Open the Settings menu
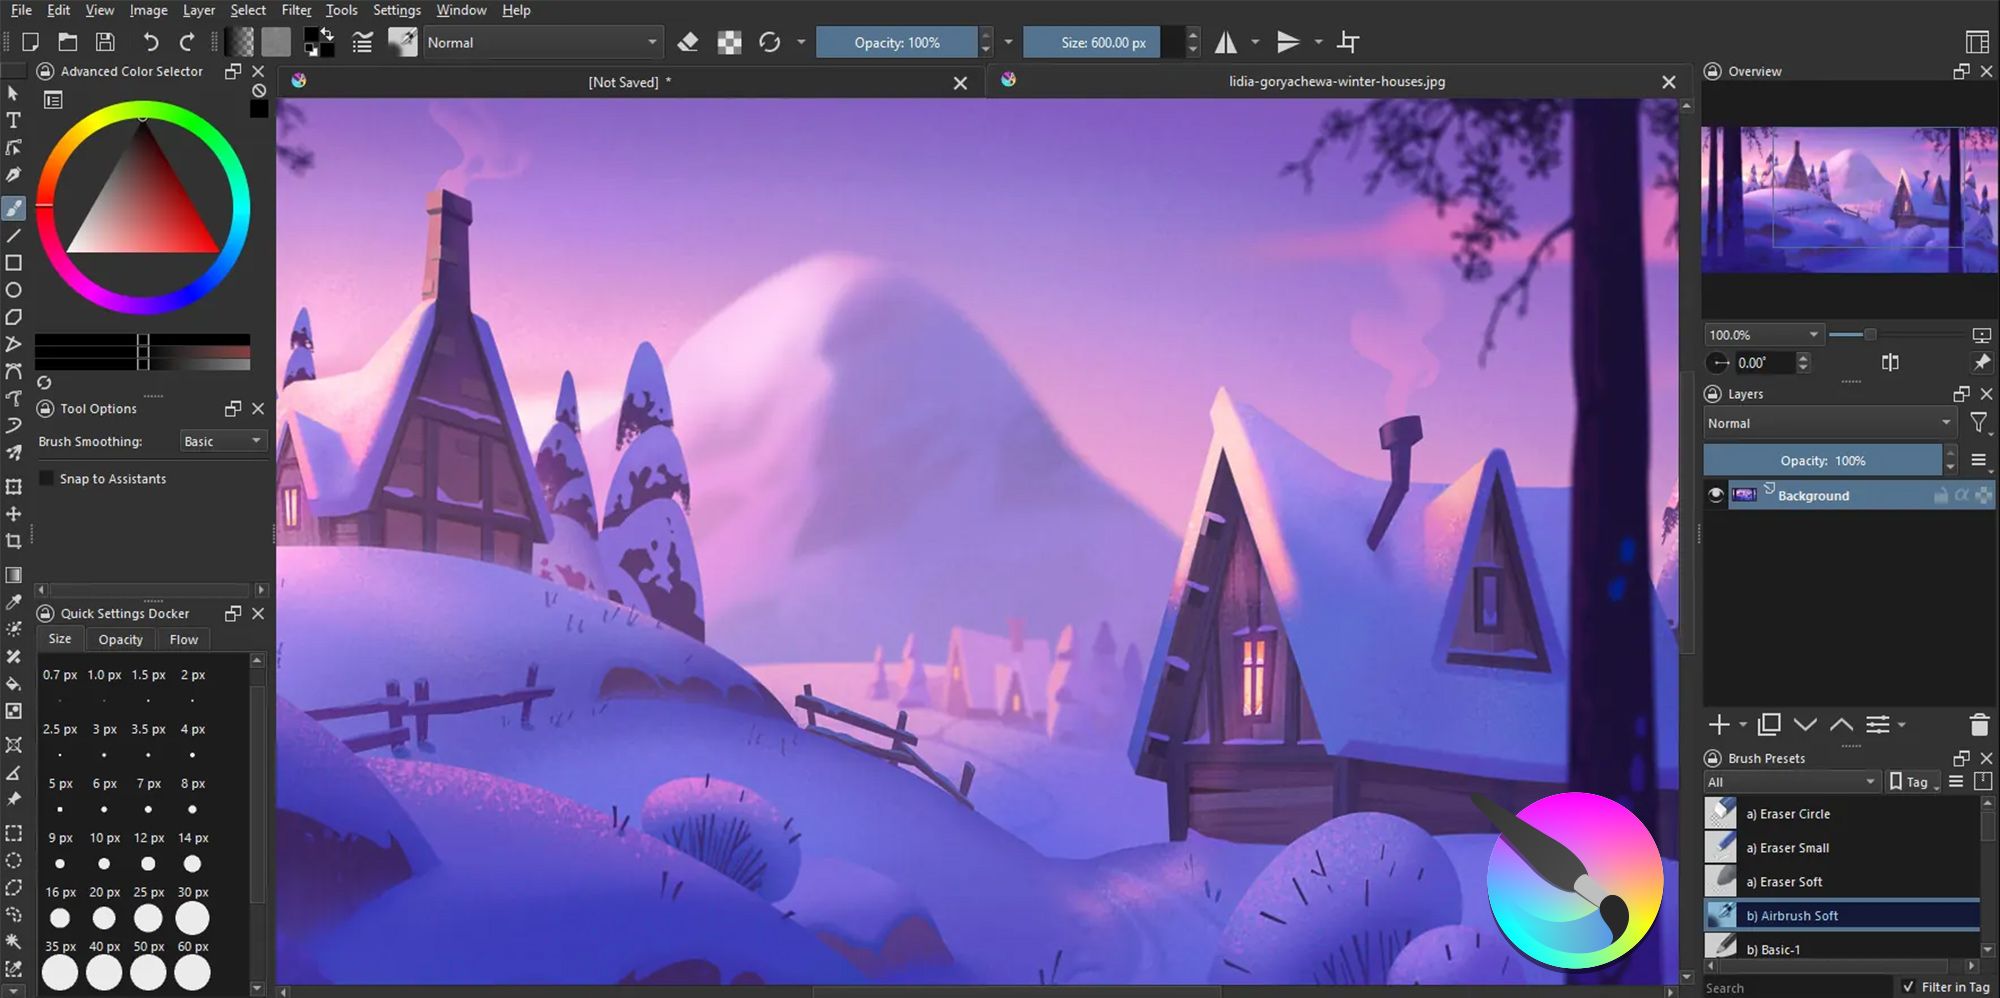2000x998 pixels. [397, 10]
